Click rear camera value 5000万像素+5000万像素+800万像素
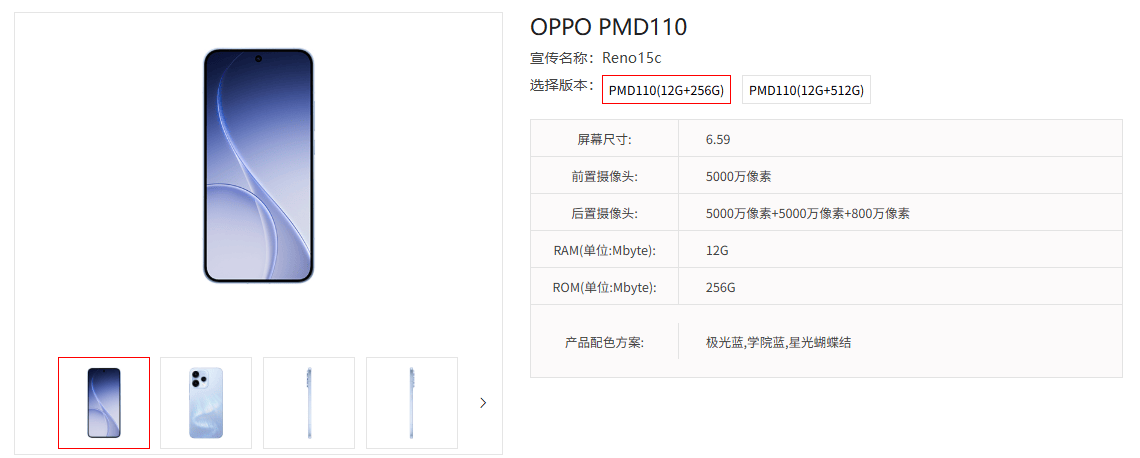This screenshot has height=458, width=1140. pyautogui.click(x=808, y=213)
